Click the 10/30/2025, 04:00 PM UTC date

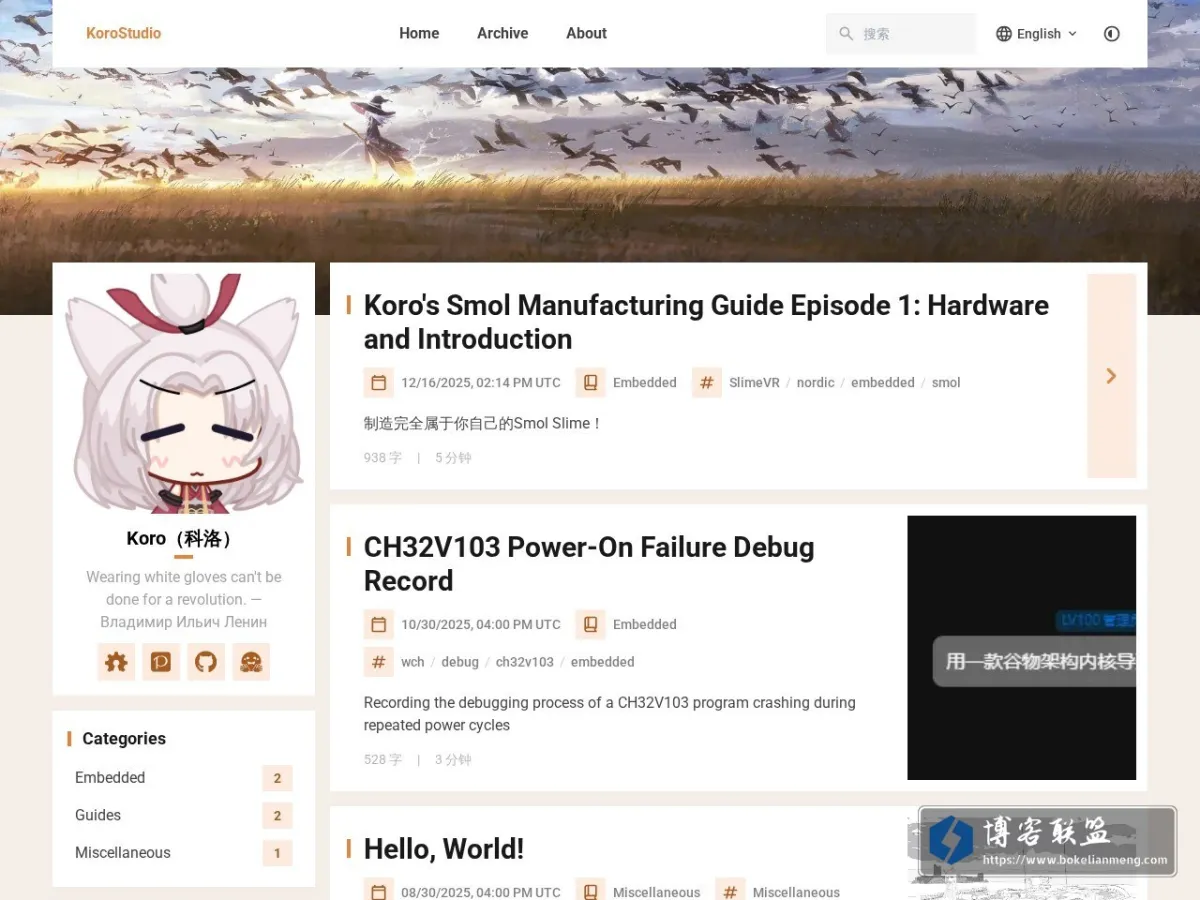tap(481, 624)
